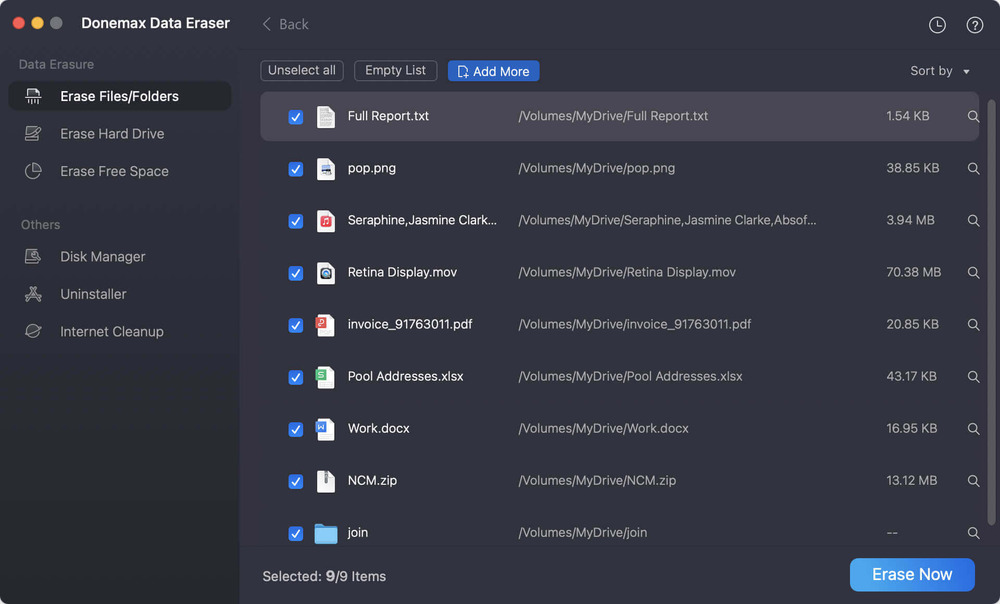Uncheck invoice_91763011.pdf checkbox
Viewport: 1000px width, 604px height.
click(x=295, y=325)
